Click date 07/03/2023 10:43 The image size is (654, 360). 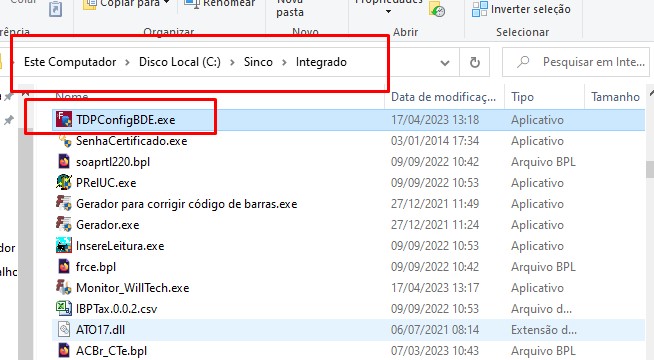click(435, 351)
